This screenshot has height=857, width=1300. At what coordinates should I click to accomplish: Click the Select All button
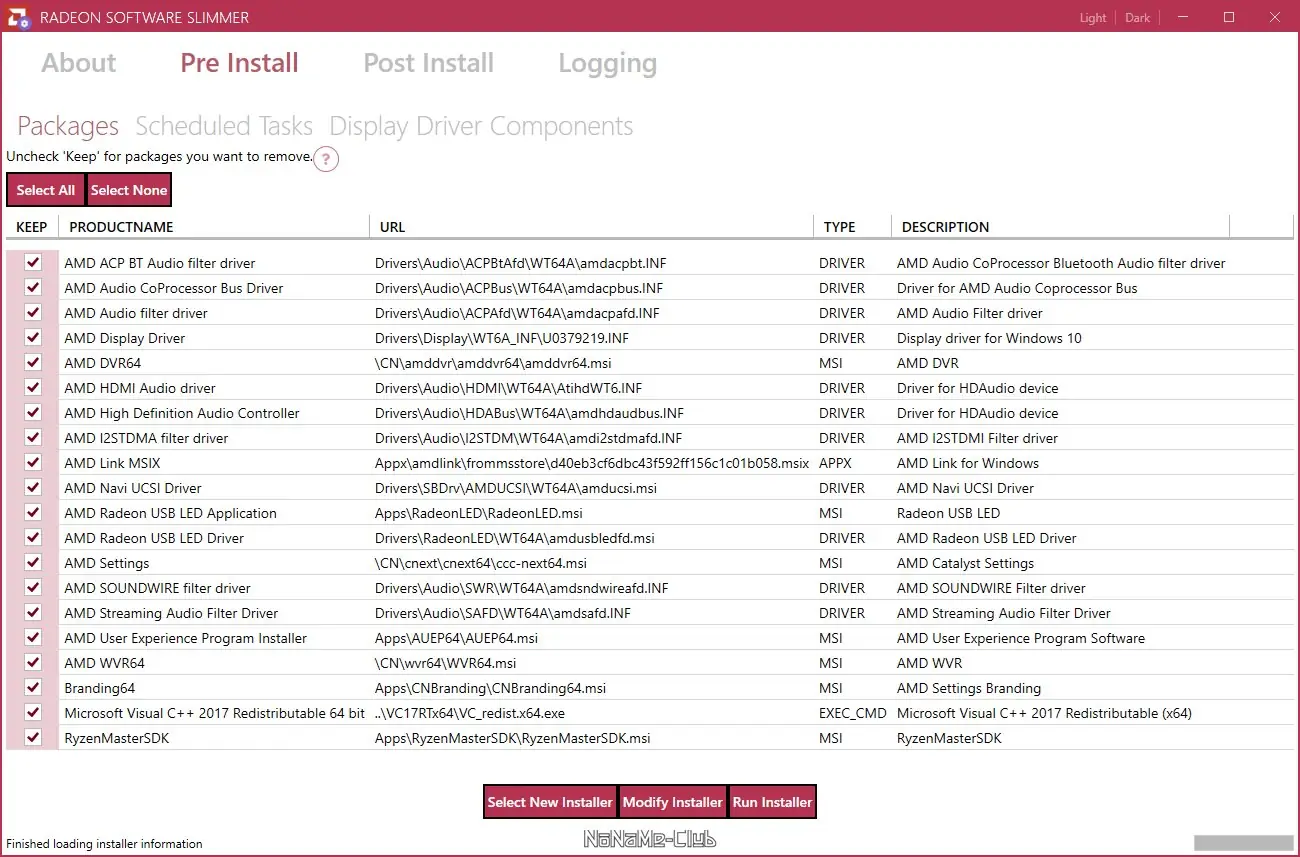(x=46, y=190)
